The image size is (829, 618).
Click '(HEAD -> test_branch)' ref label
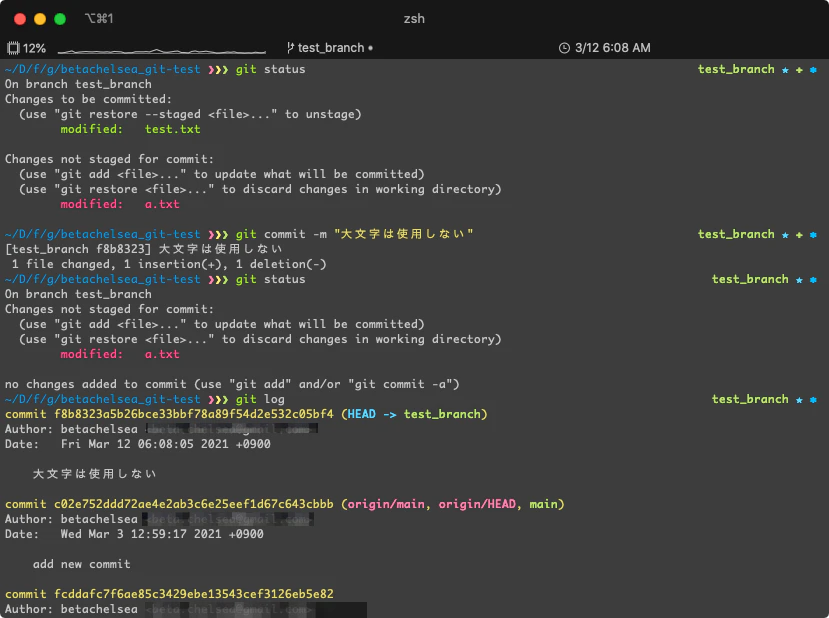tap(414, 414)
